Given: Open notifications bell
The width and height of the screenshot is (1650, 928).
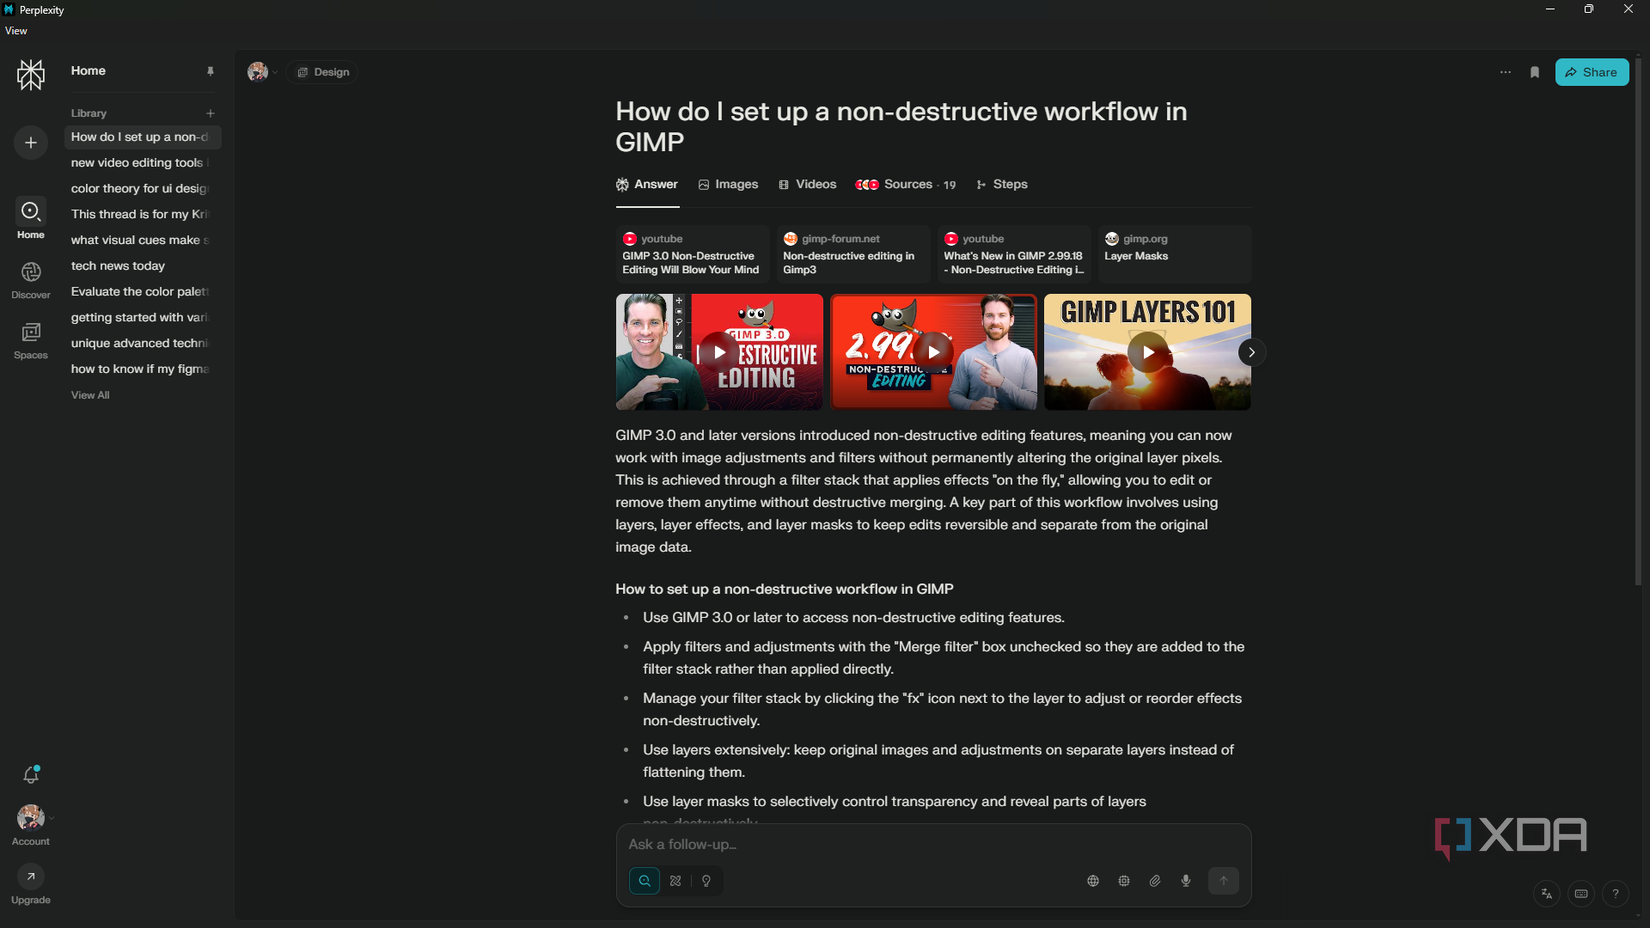Looking at the screenshot, I should coord(31,775).
